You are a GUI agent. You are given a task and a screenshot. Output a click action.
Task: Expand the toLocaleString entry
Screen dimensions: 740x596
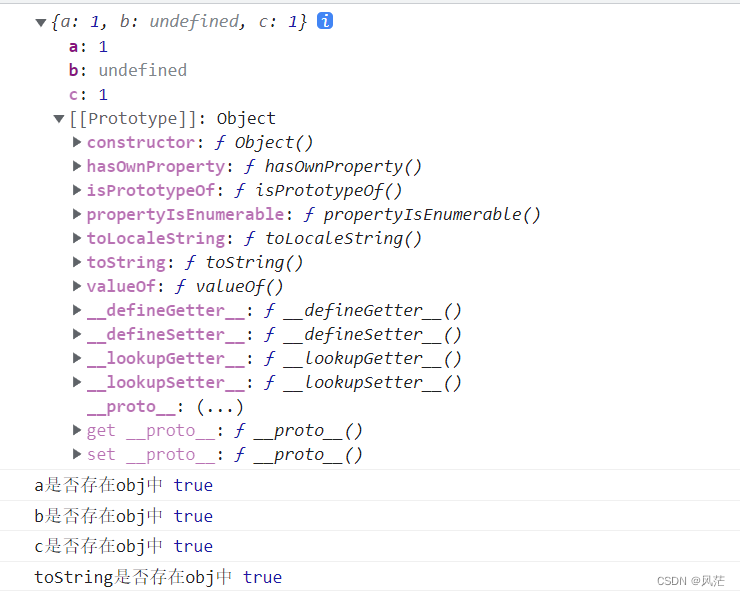tap(77, 238)
